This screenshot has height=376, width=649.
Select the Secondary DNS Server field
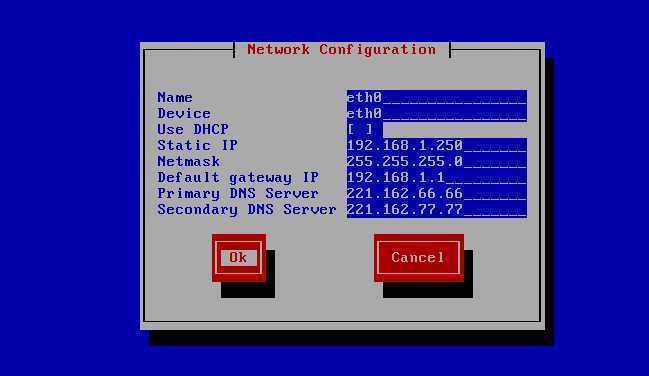coord(437,210)
